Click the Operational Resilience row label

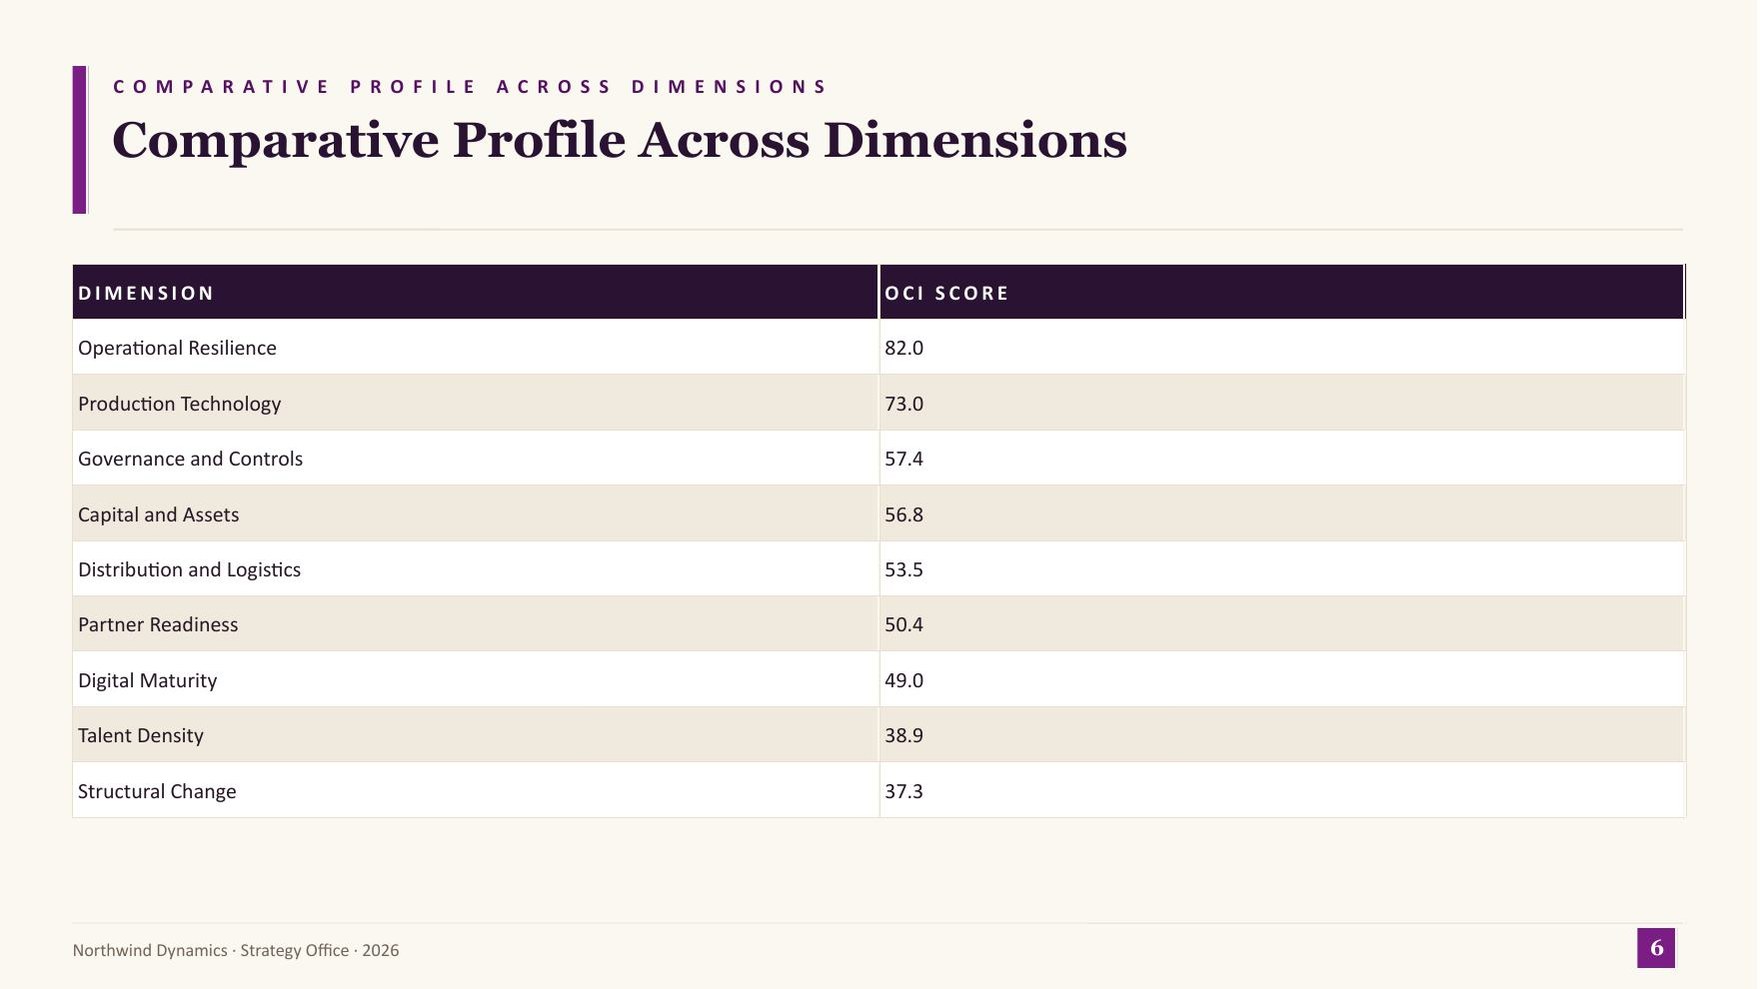click(x=177, y=348)
